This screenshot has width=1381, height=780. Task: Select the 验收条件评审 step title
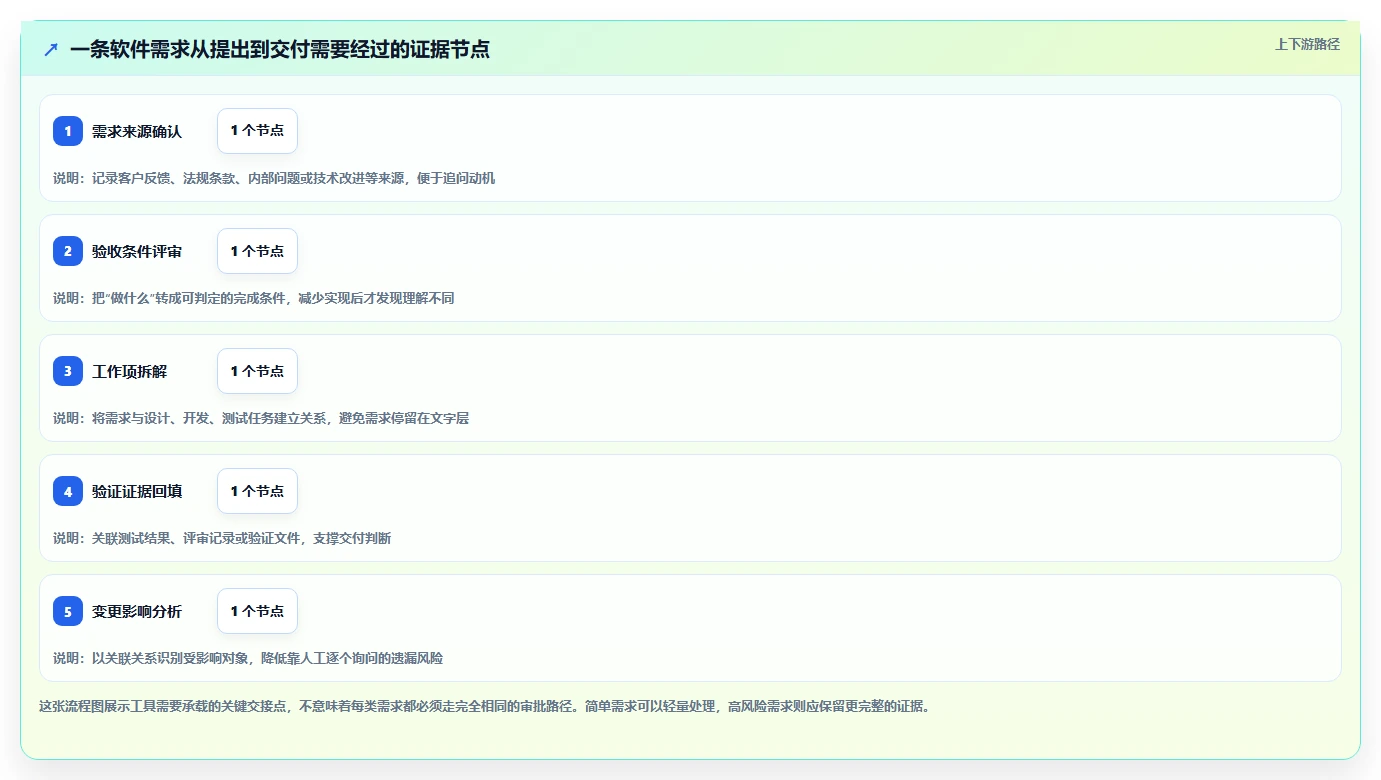point(137,251)
